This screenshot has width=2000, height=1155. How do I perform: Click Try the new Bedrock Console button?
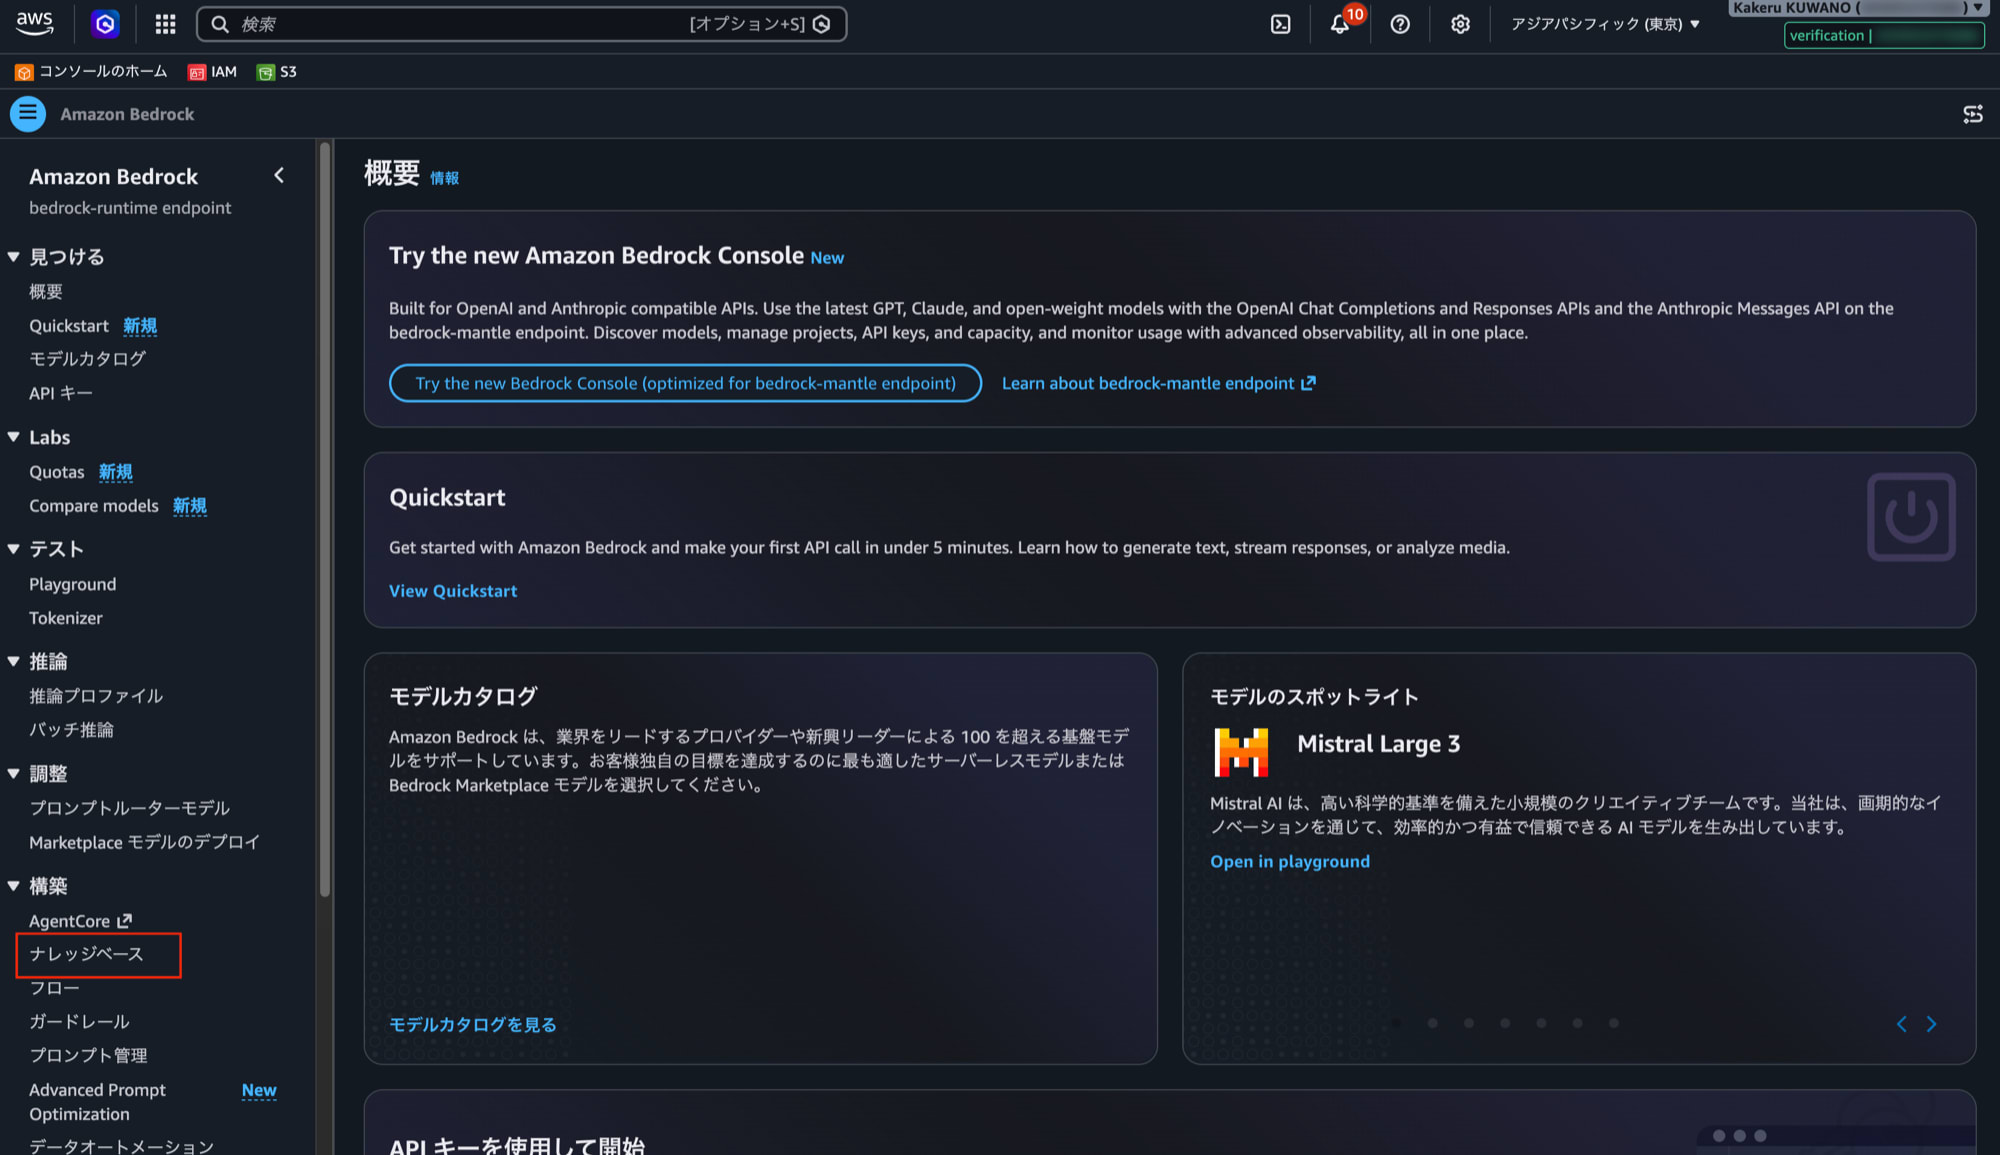point(685,383)
